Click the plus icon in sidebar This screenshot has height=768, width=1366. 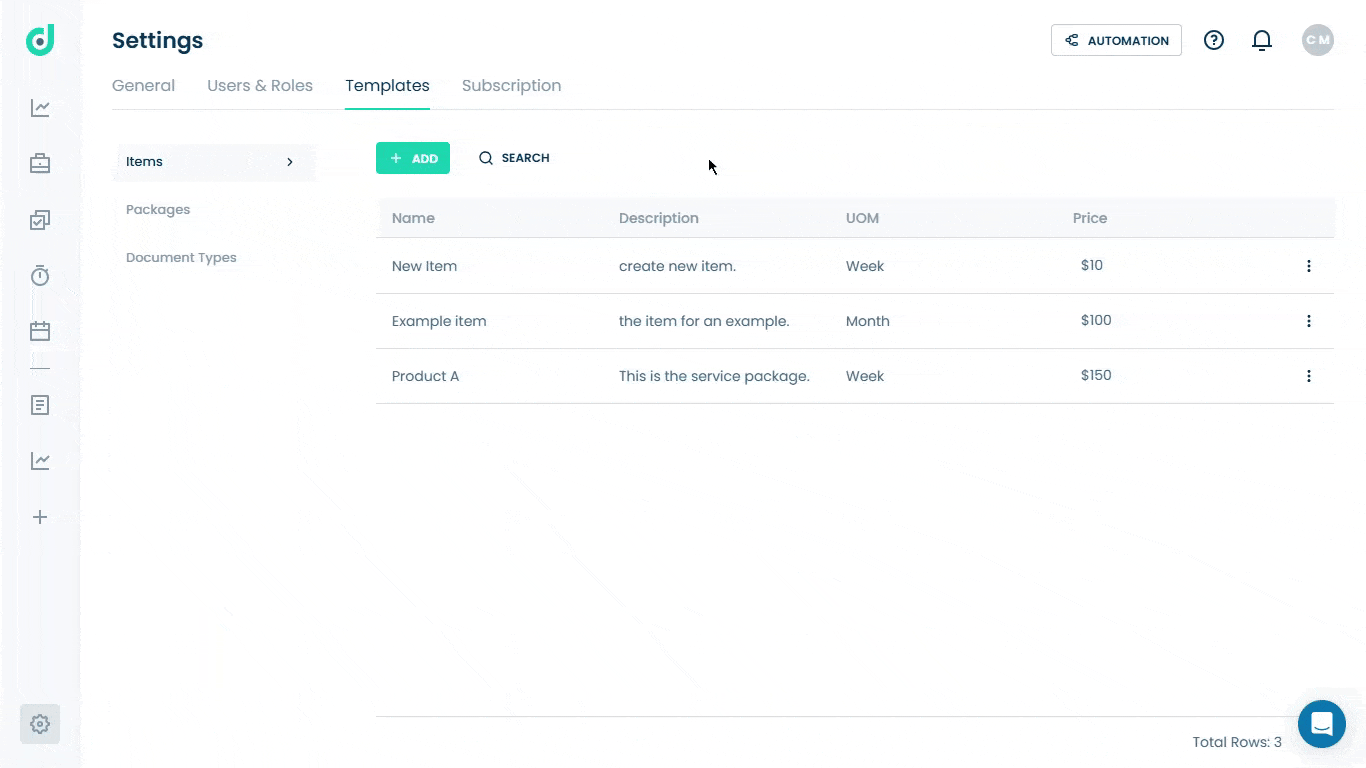(x=40, y=517)
